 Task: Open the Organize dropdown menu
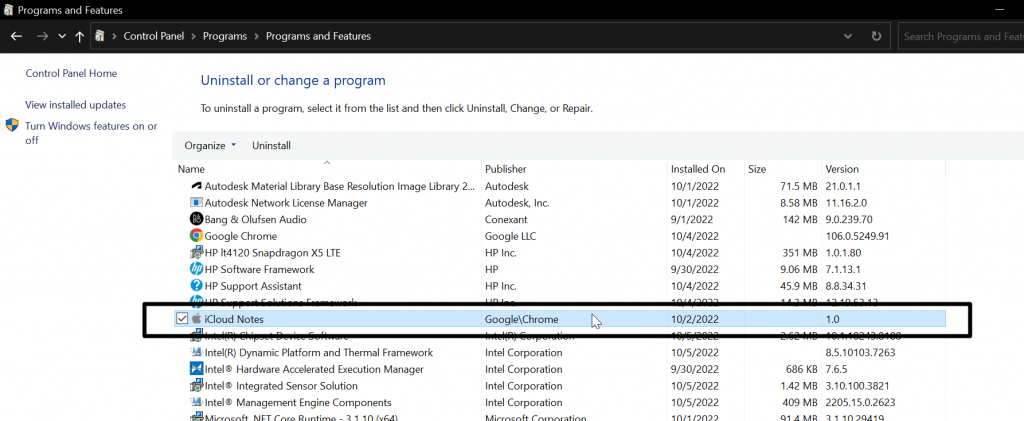coord(210,146)
